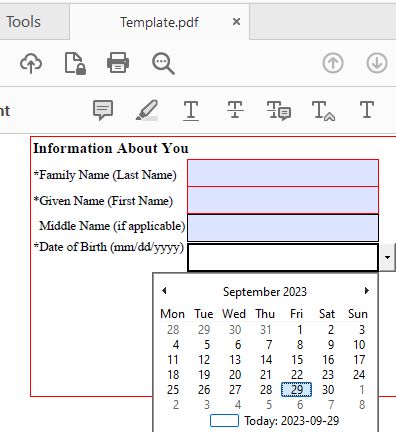
Task: Select September 13 in calendar
Action: (235, 360)
